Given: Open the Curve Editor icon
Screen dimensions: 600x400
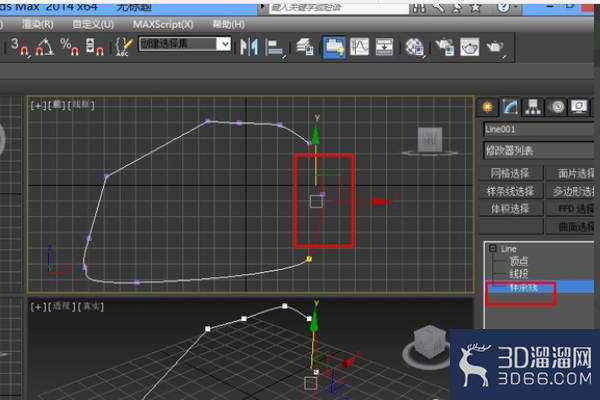Looking at the screenshot, I should pyautogui.click(x=359, y=47).
